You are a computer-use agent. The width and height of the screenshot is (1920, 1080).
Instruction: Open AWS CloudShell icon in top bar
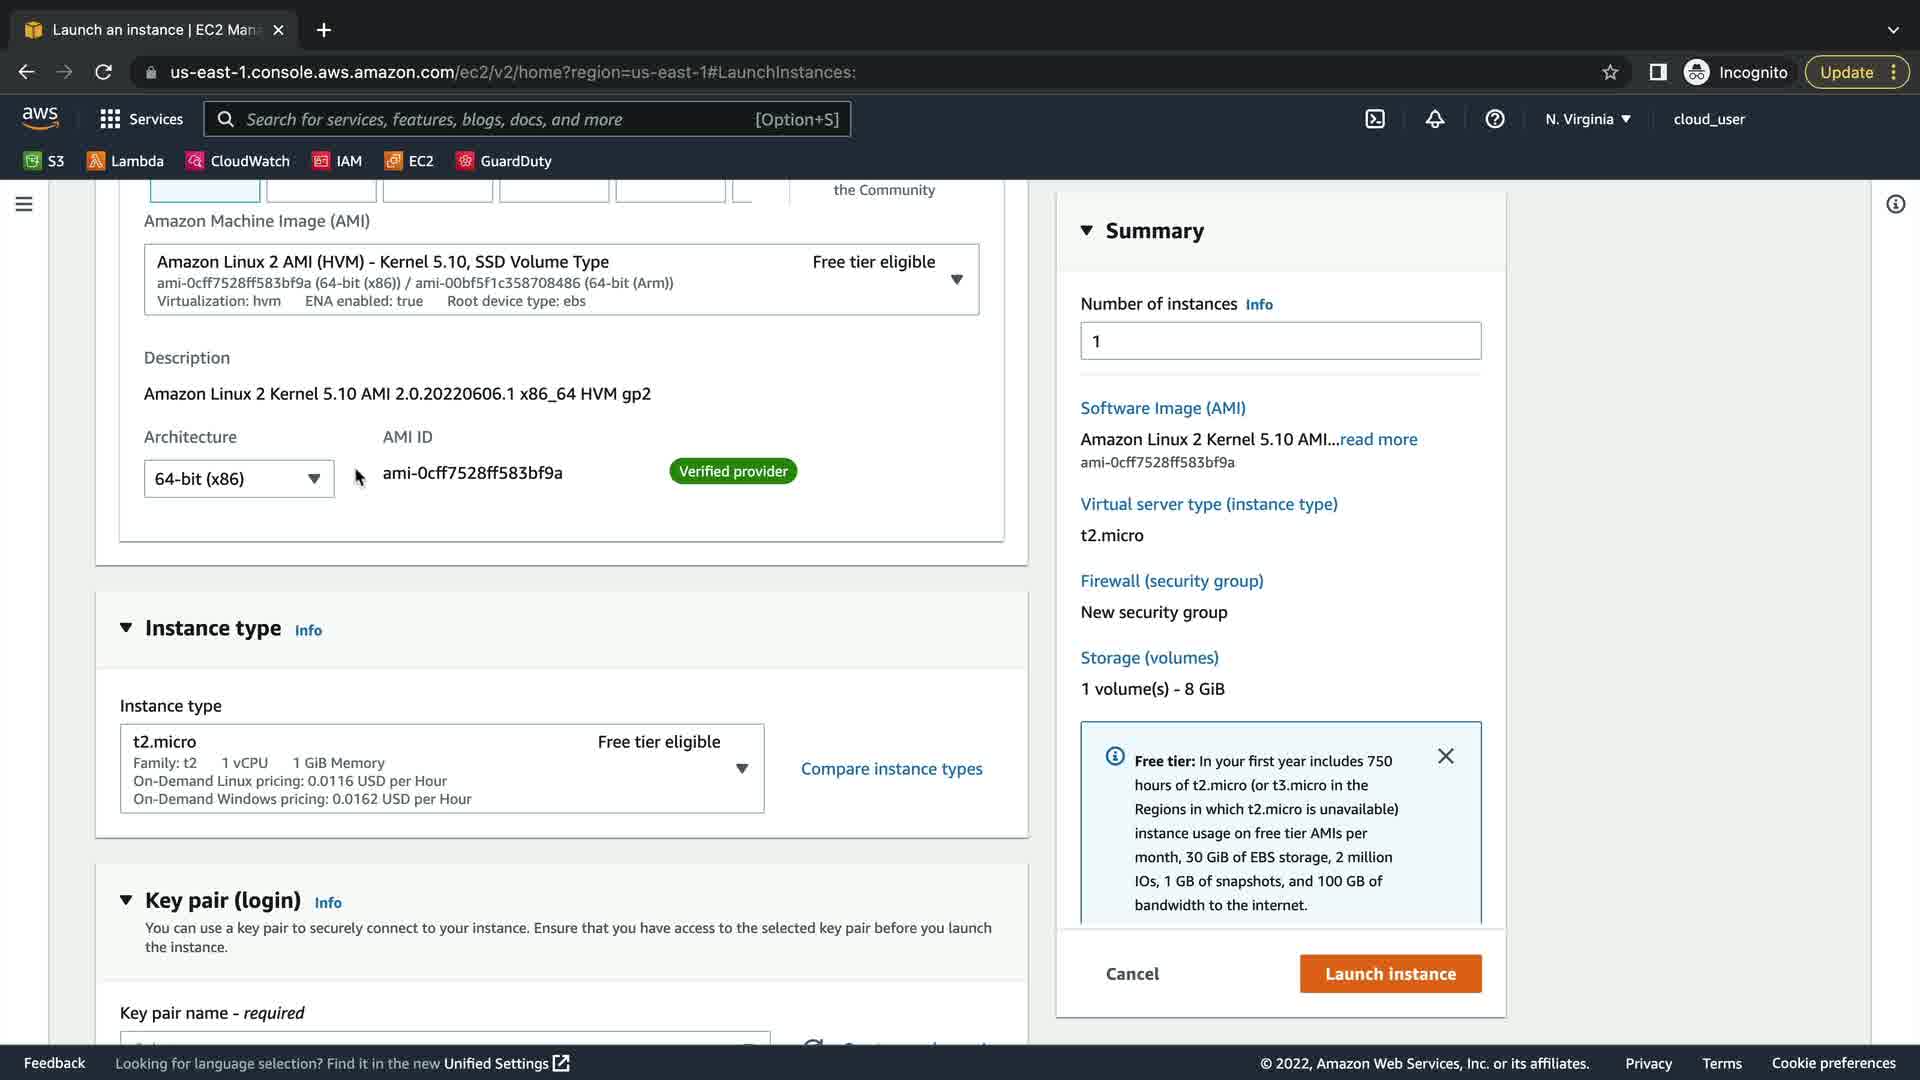click(1375, 119)
